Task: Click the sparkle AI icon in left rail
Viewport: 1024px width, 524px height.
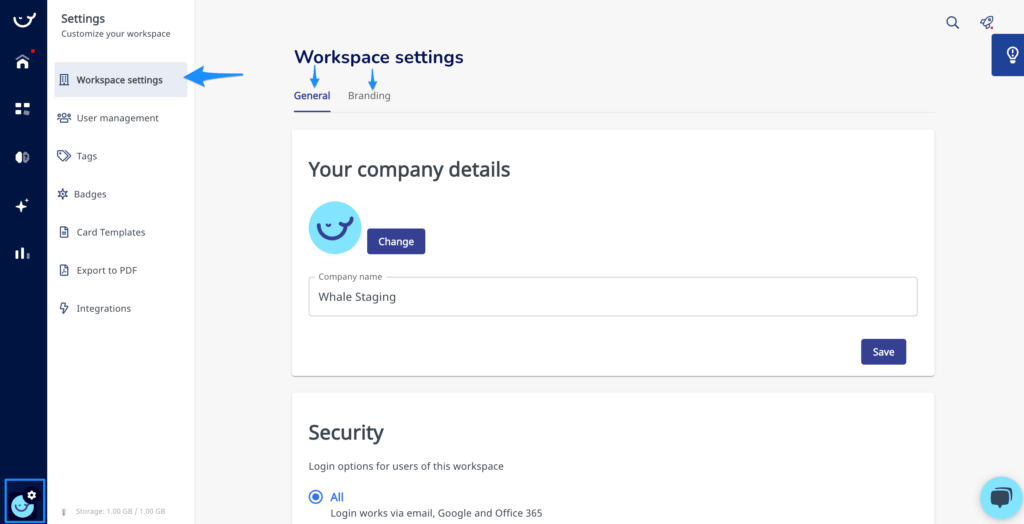Action: 22,205
